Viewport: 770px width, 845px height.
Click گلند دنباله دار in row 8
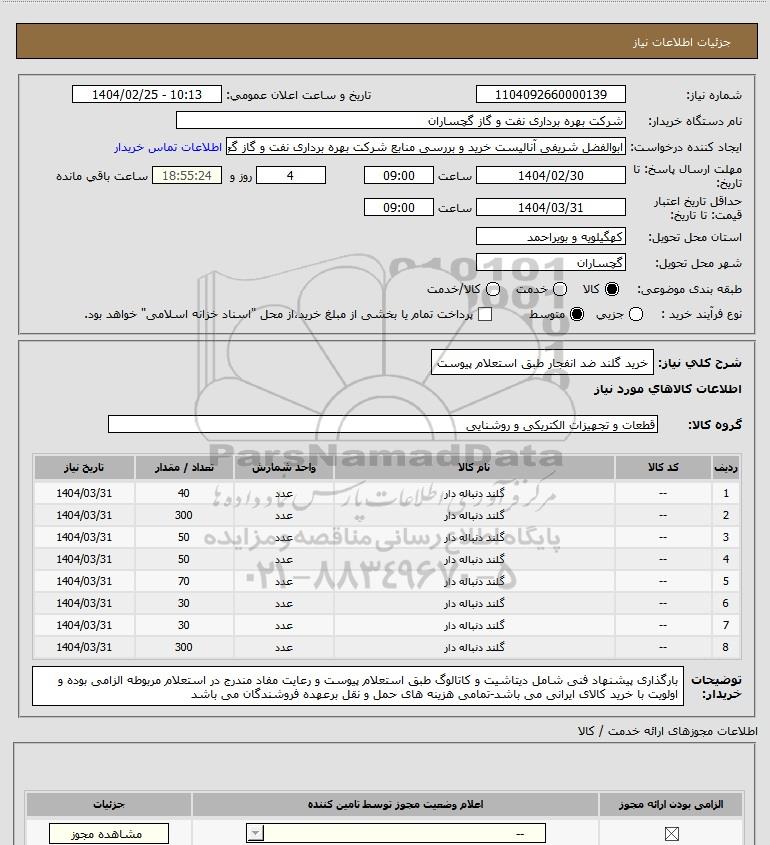474,647
